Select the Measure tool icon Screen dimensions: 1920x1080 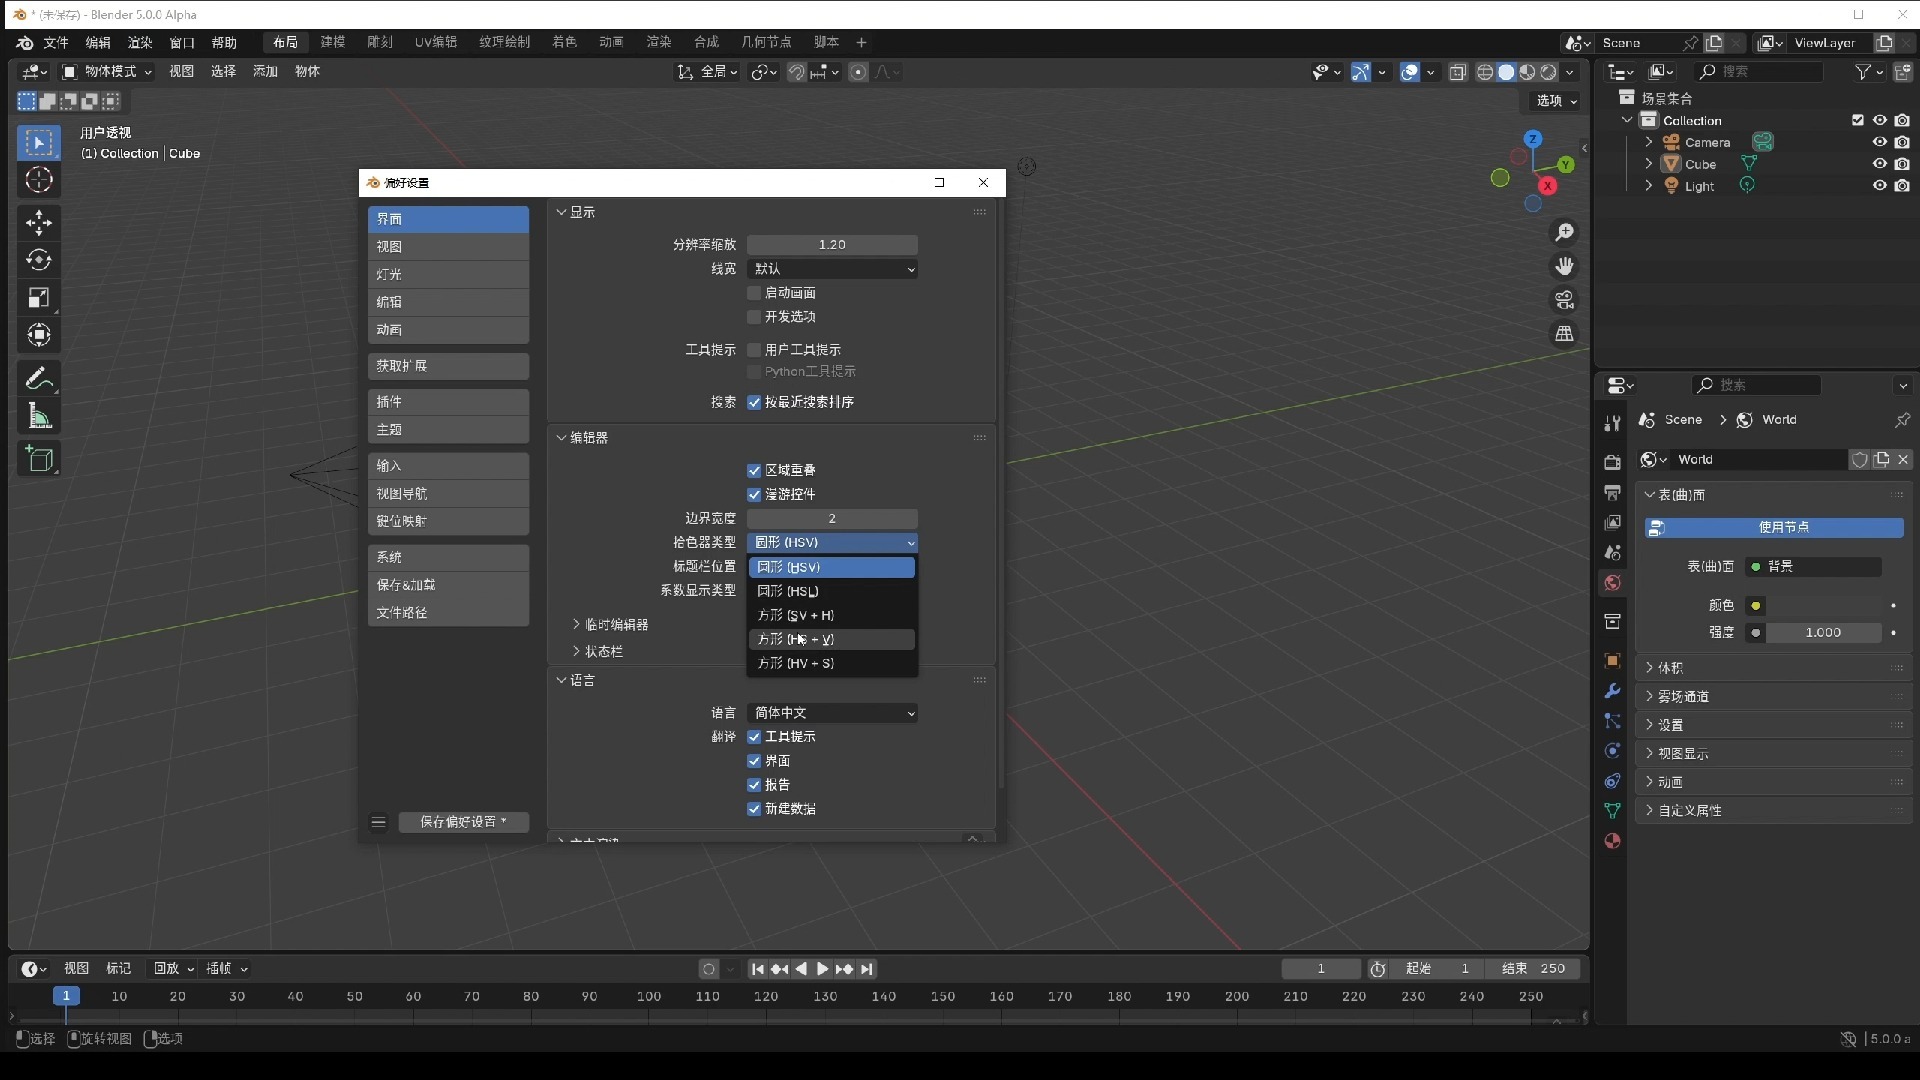click(x=39, y=416)
